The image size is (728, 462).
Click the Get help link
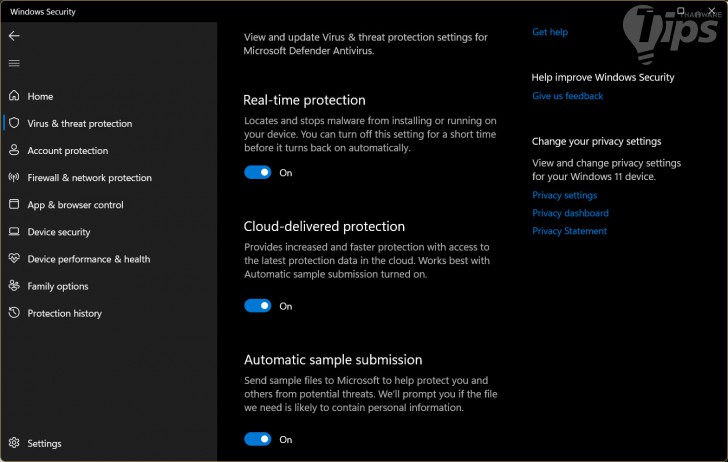tap(550, 32)
